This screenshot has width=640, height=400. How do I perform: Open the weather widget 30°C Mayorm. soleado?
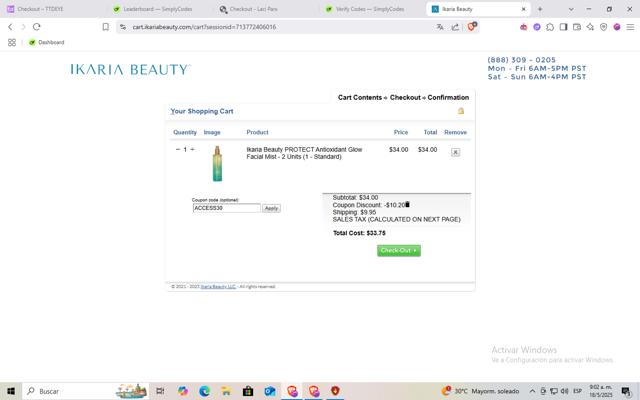(x=480, y=391)
